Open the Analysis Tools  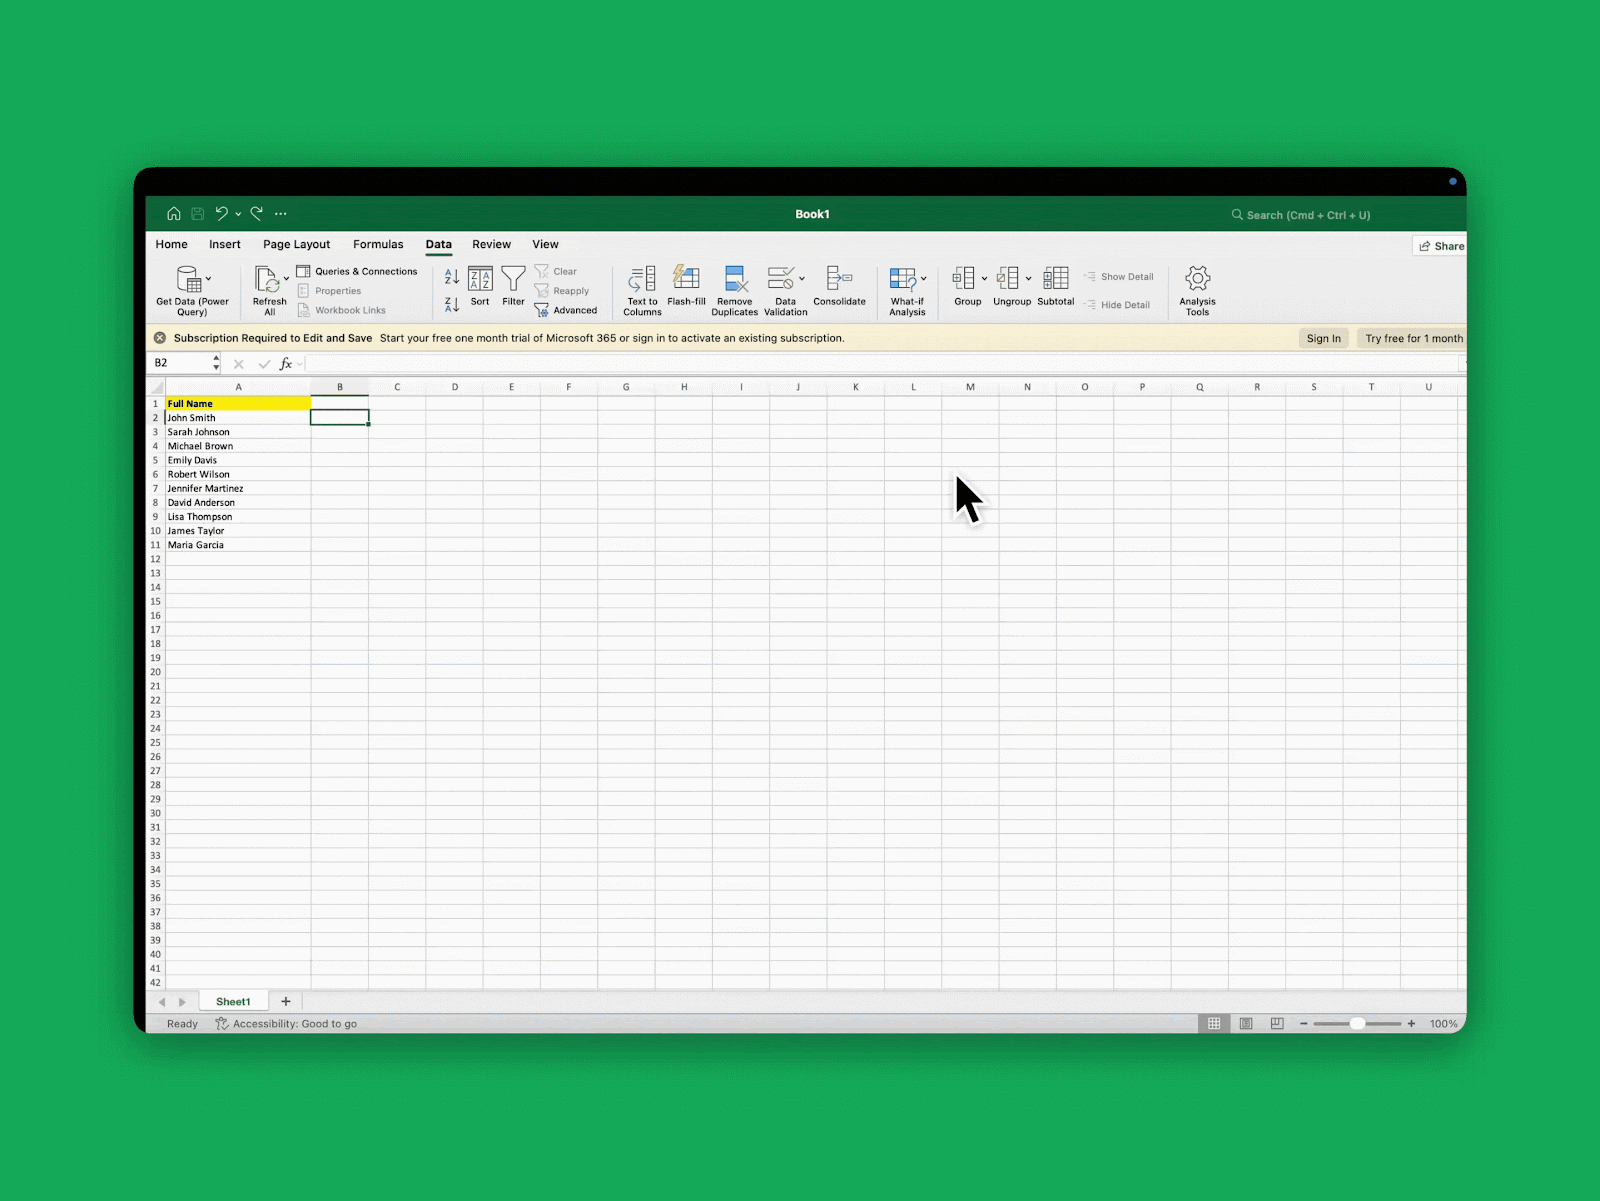[x=1197, y=290]
